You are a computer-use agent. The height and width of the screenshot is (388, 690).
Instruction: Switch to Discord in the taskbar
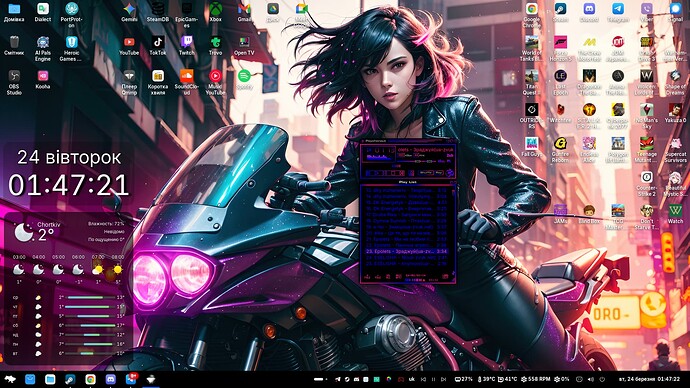(110, 379)
